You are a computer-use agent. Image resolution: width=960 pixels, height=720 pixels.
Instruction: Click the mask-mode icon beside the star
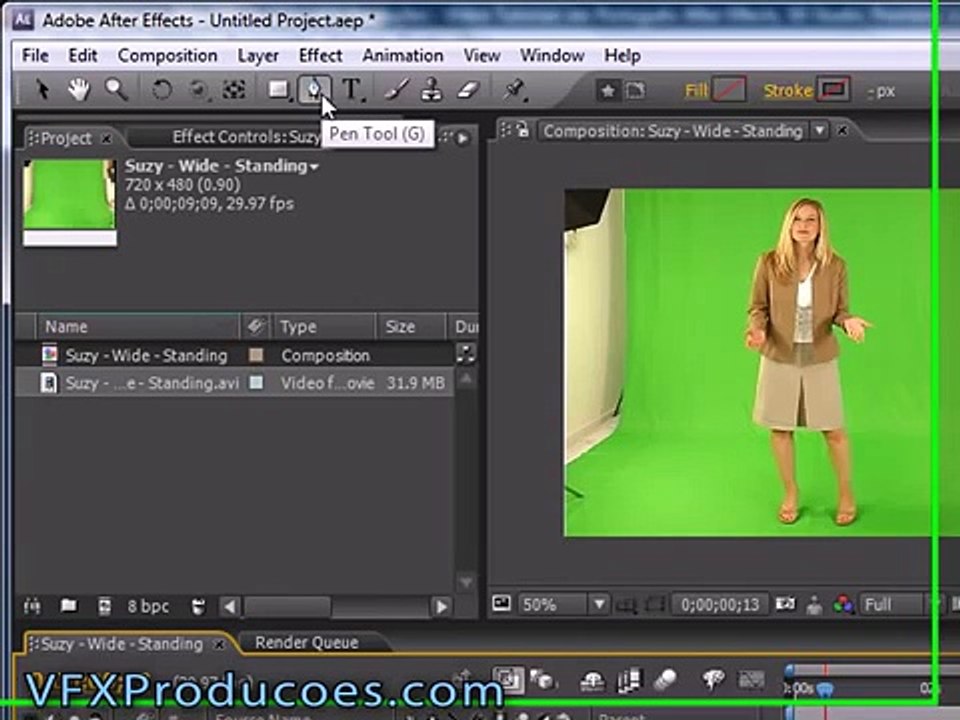pyautogui.click(x=636, y=91)
